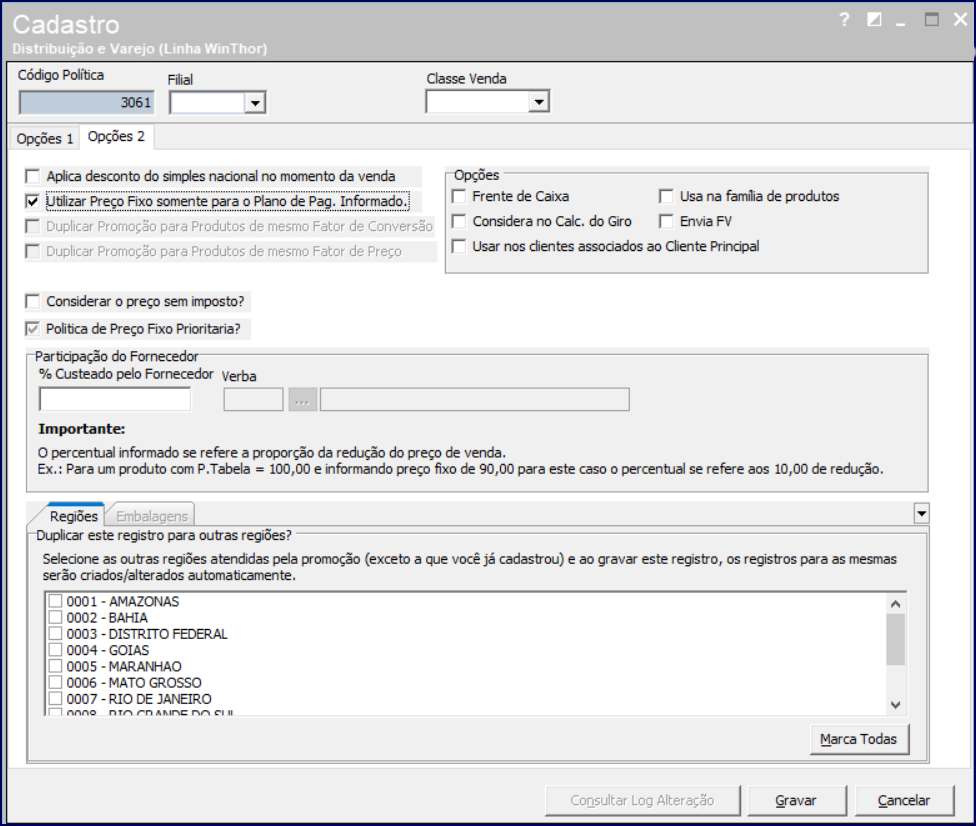
Task: Minimize the Cadastro window
Action: 901,24
